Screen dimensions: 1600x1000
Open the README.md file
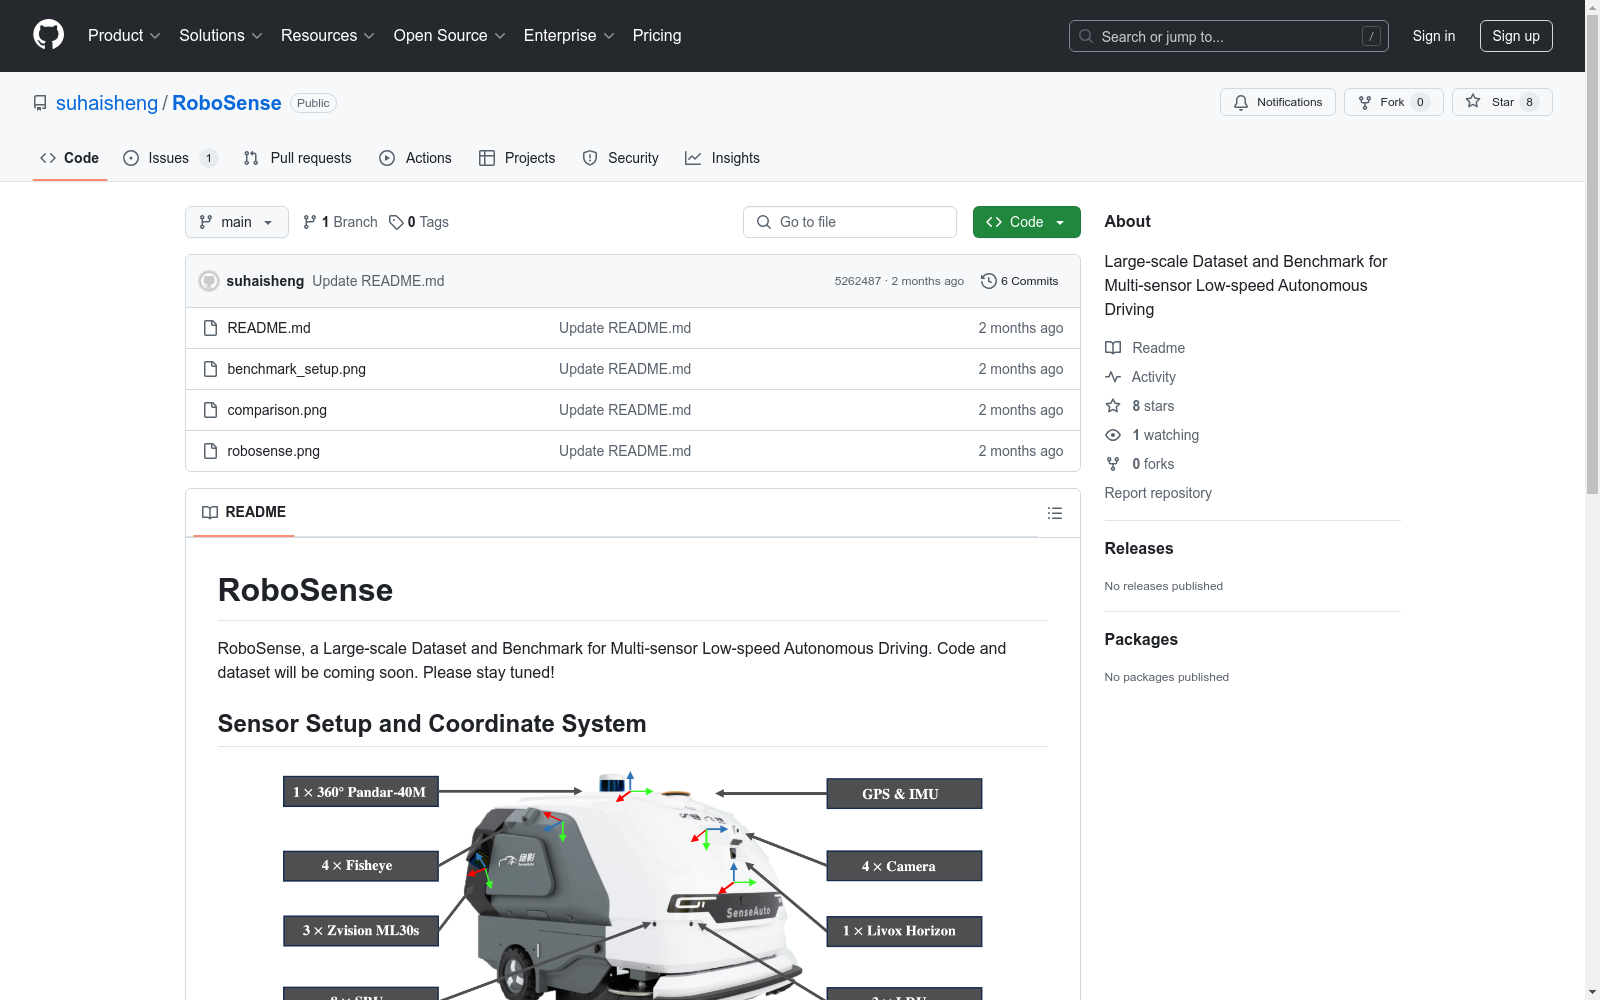pyautogui.click(x=269, y=328)
